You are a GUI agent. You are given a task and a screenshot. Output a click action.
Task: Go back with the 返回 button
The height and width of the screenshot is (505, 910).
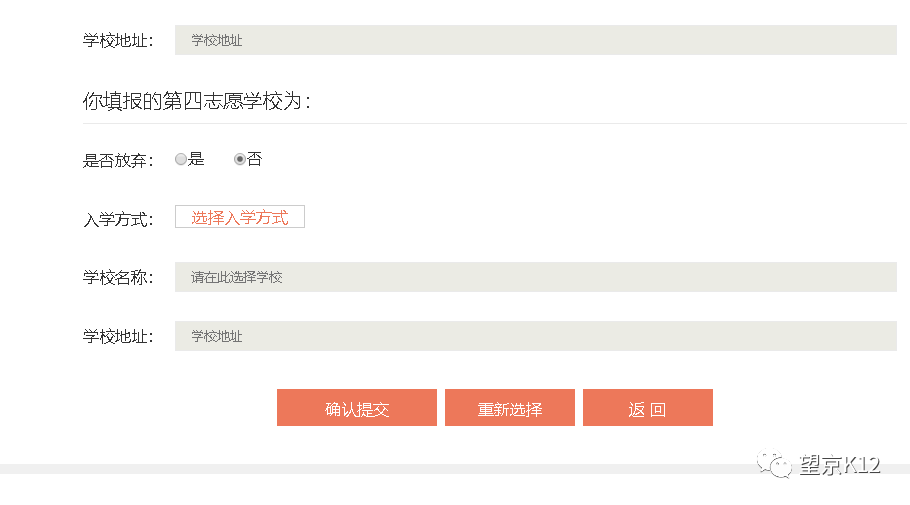648,407
